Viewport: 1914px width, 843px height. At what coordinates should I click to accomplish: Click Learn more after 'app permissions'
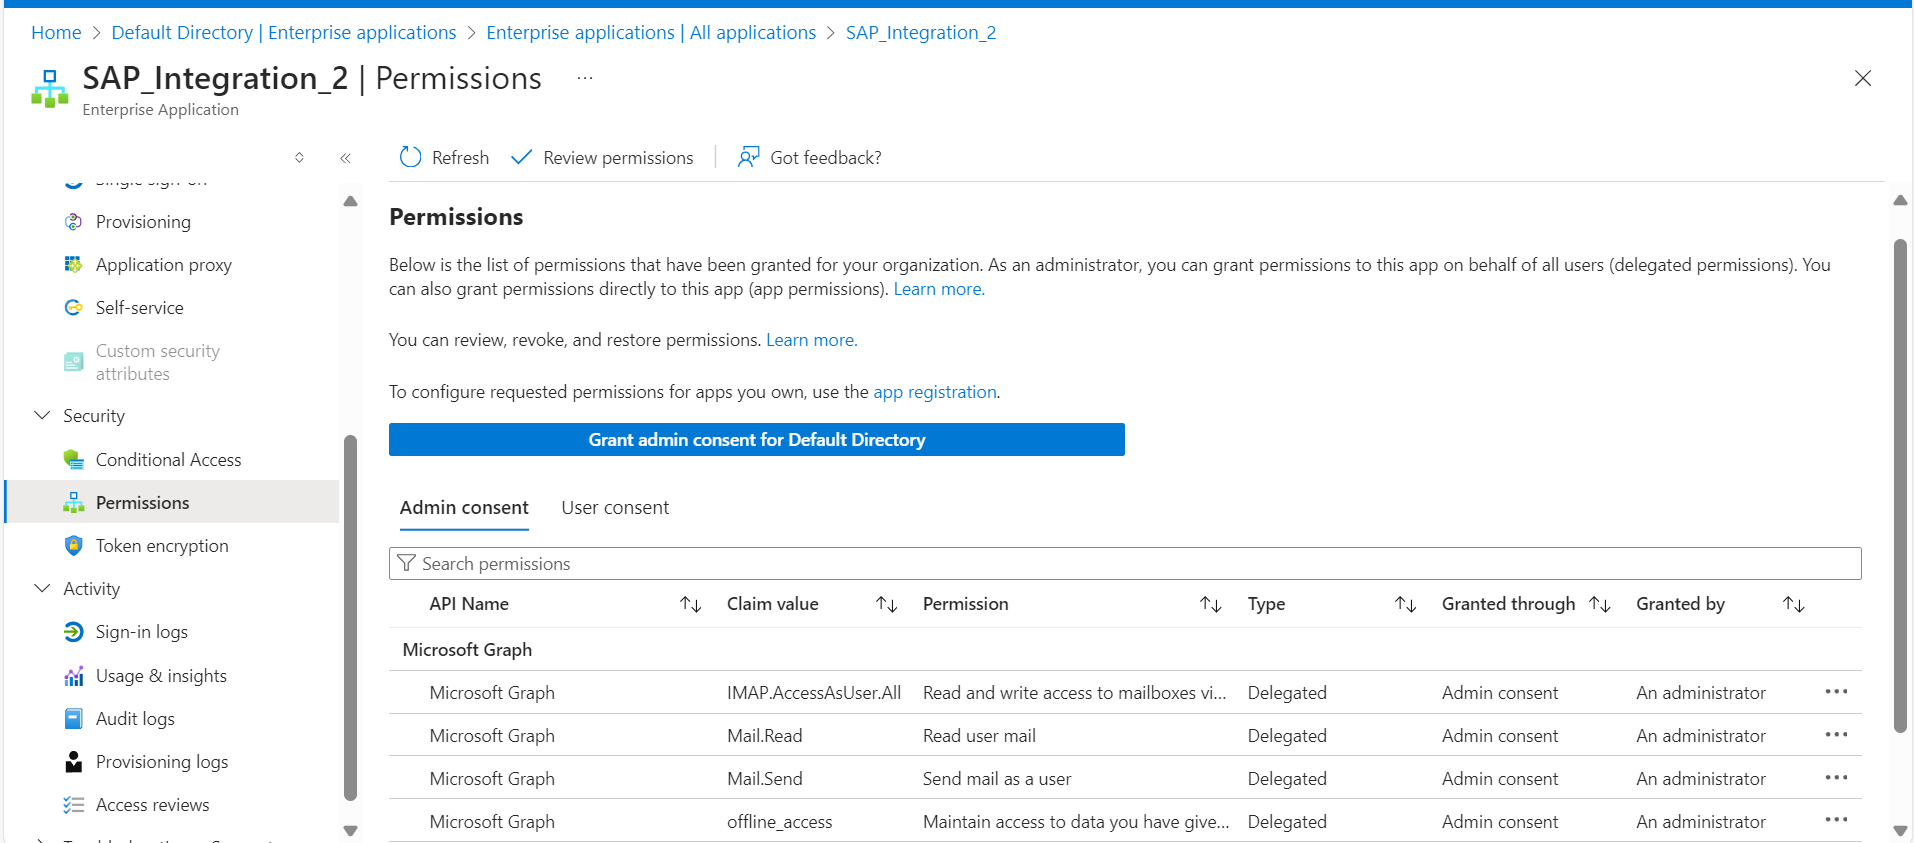(938, 289)
